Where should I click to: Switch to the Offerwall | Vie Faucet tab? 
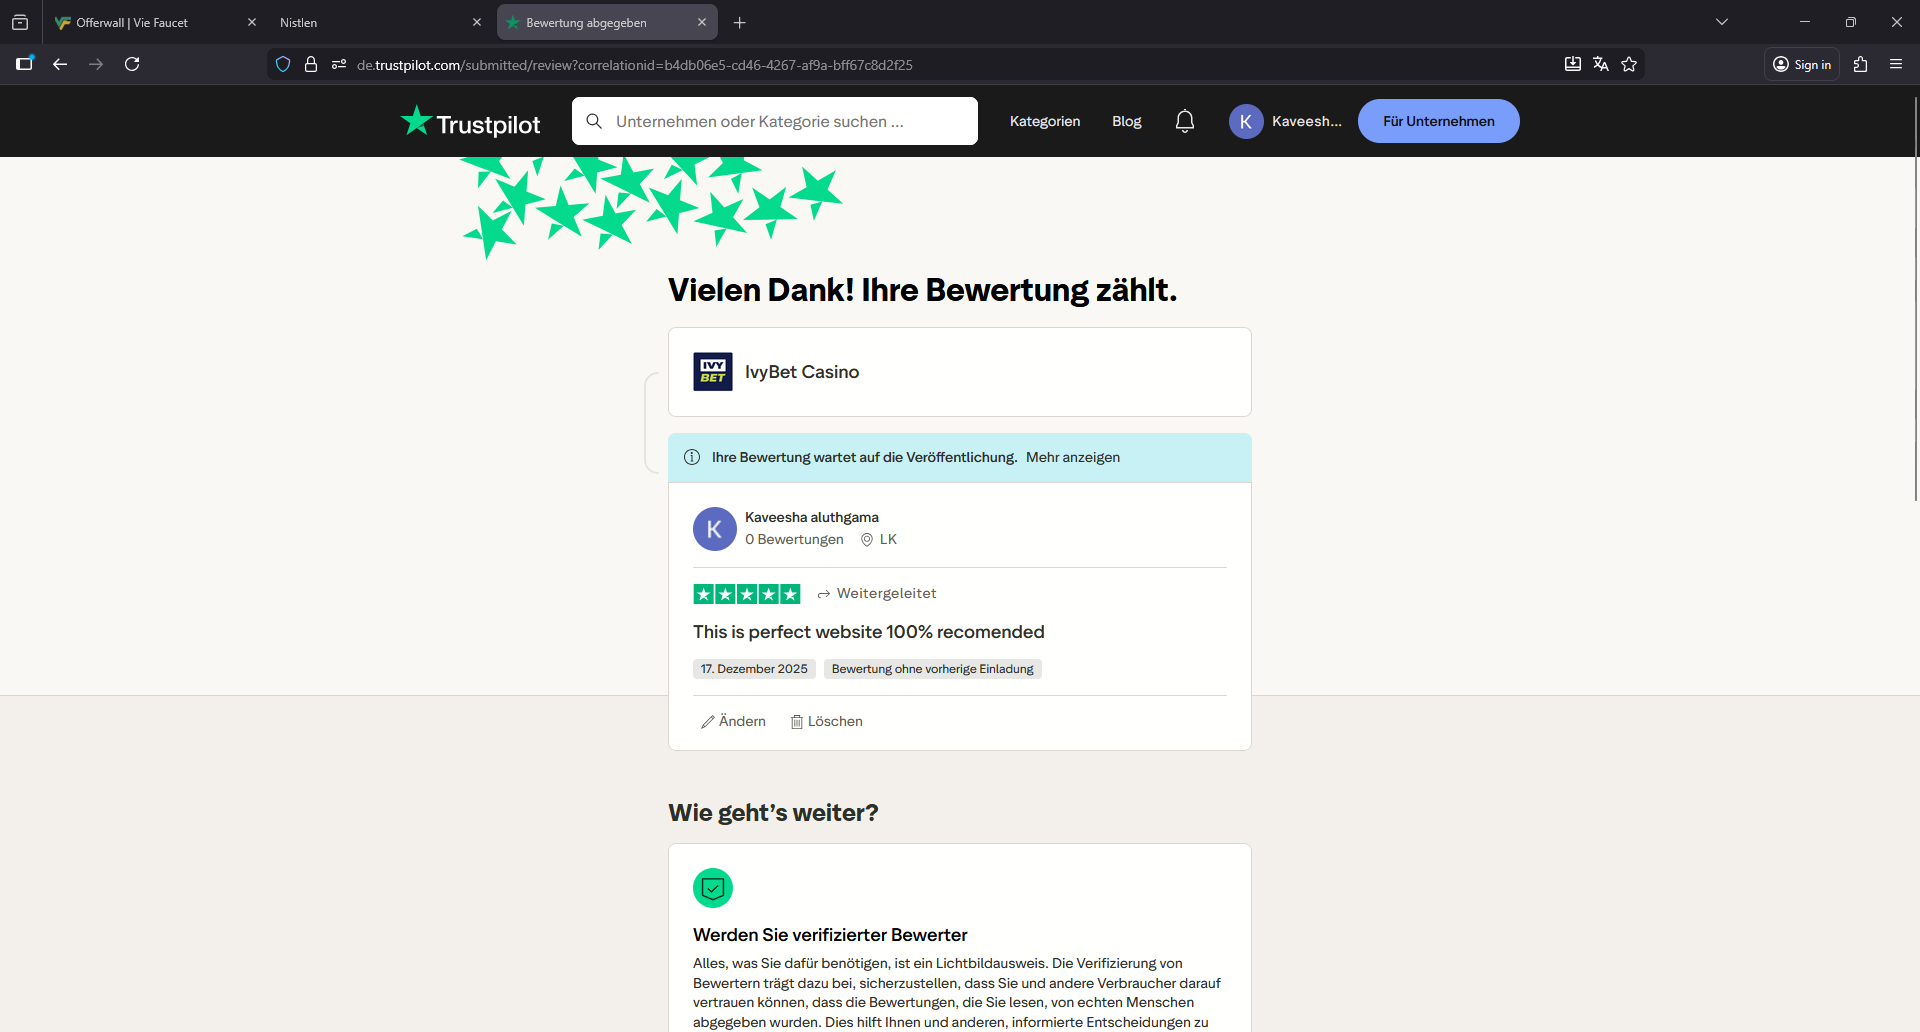tap(155, 22)
